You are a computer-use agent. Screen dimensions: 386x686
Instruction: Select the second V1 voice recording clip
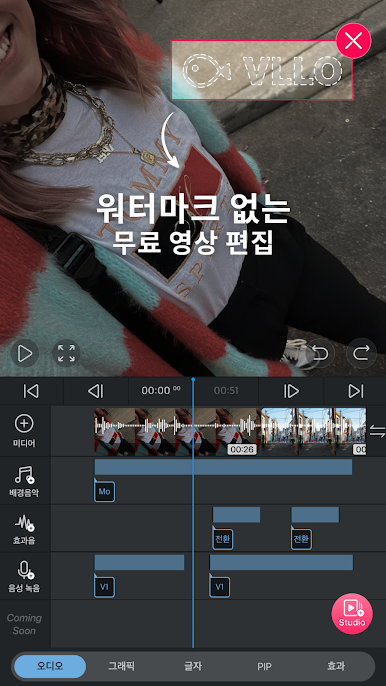[220, 587]
